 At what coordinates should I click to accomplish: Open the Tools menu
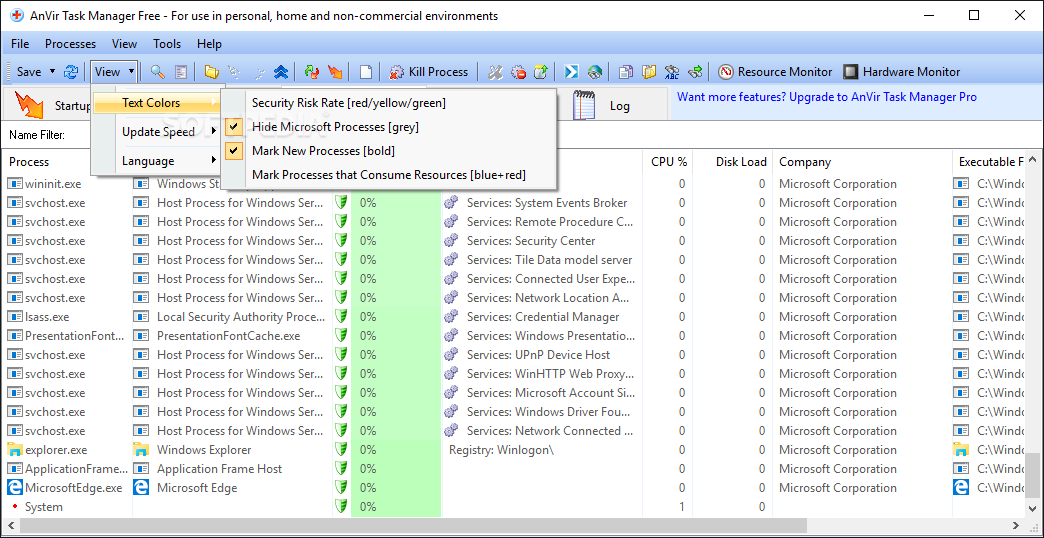click(167, 44)
